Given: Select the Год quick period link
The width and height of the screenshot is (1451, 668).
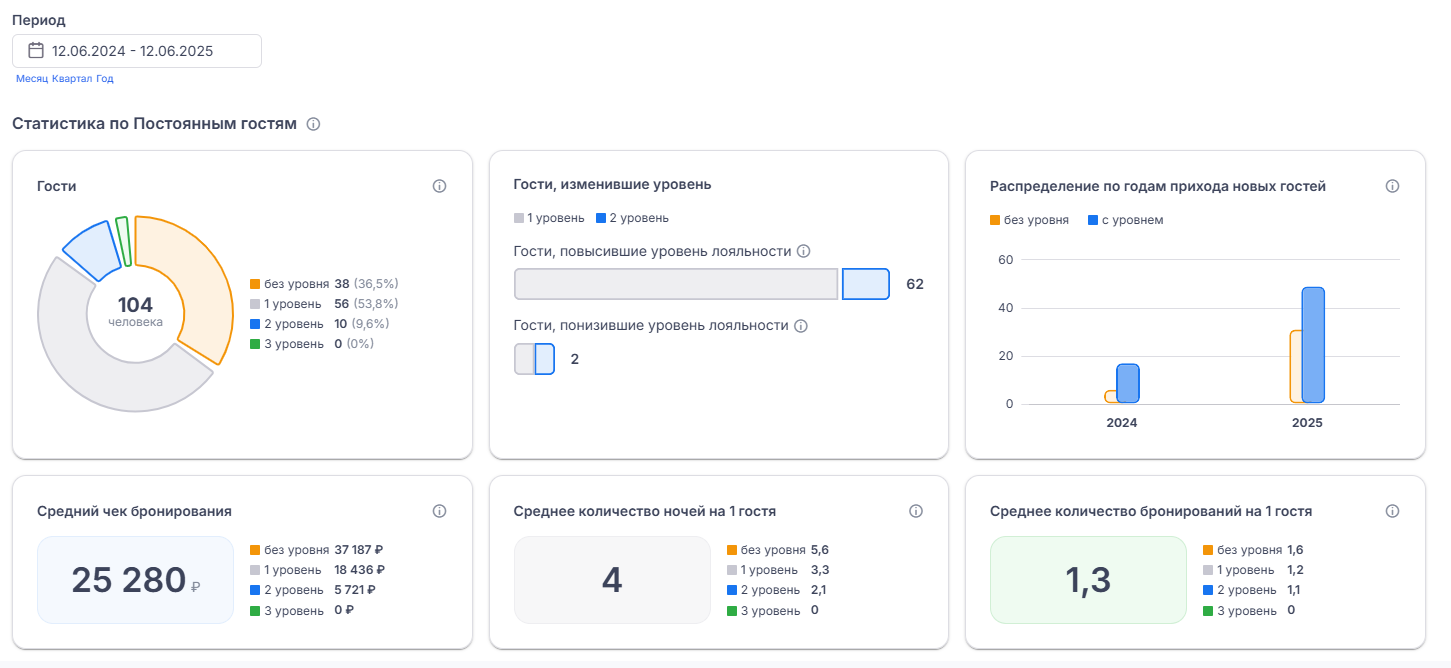Looking at the screenshot, I should [x=105, y=79].
